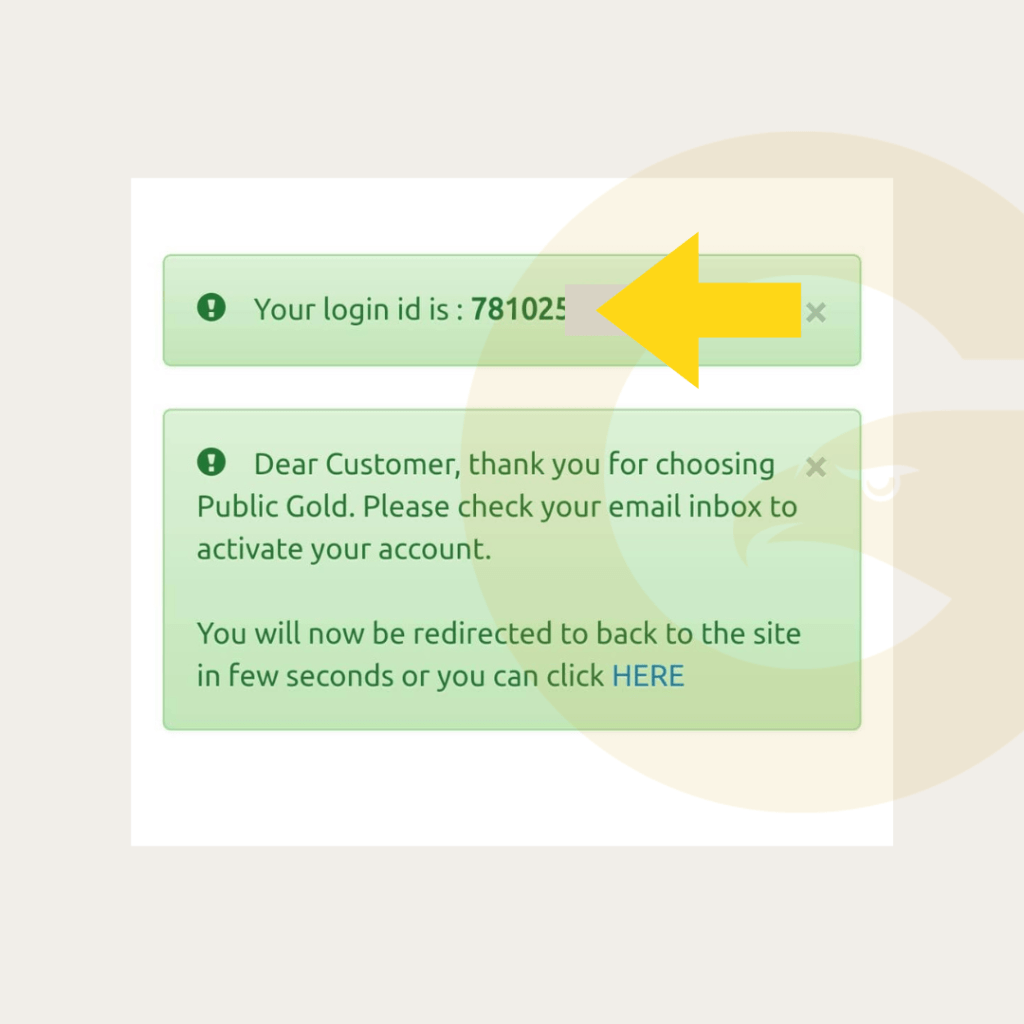The width and height of the screenshot is (1024, 1024).
Task: Click the words "Public Gold" in the message
Action: click(x=276, y=507)
